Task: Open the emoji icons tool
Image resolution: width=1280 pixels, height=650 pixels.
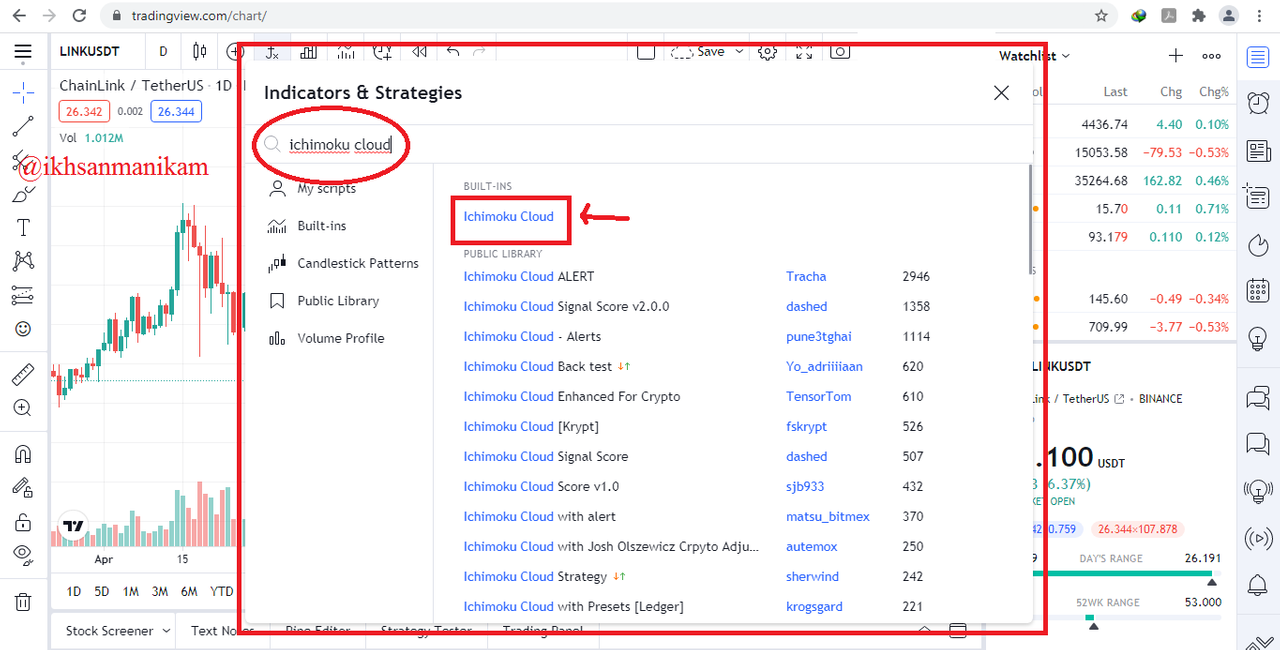Action: point(23,329)
